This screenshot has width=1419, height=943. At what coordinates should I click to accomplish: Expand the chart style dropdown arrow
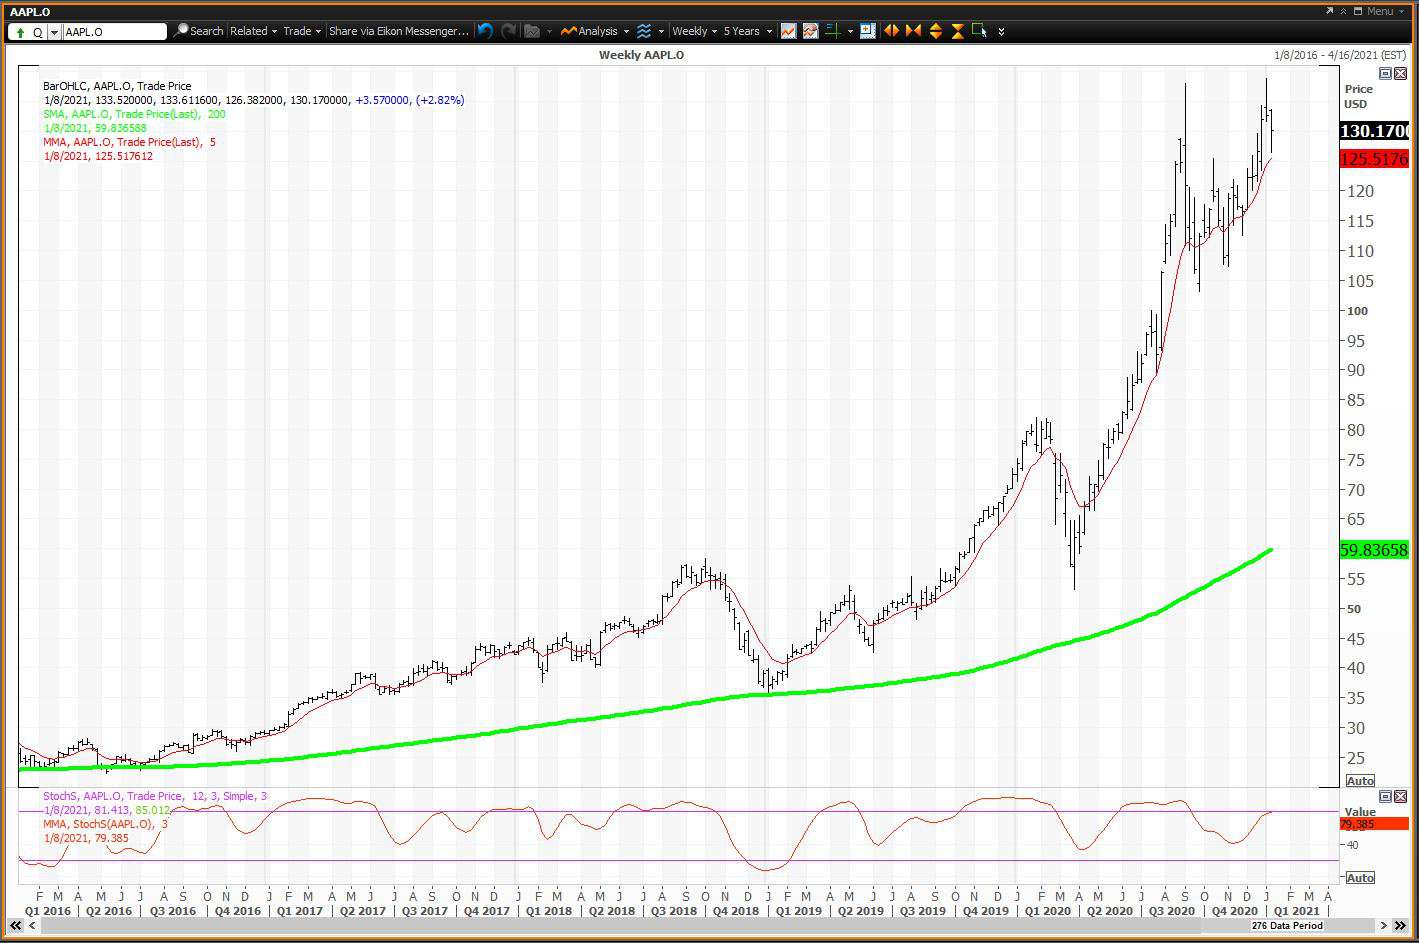[x=661, y=32]
